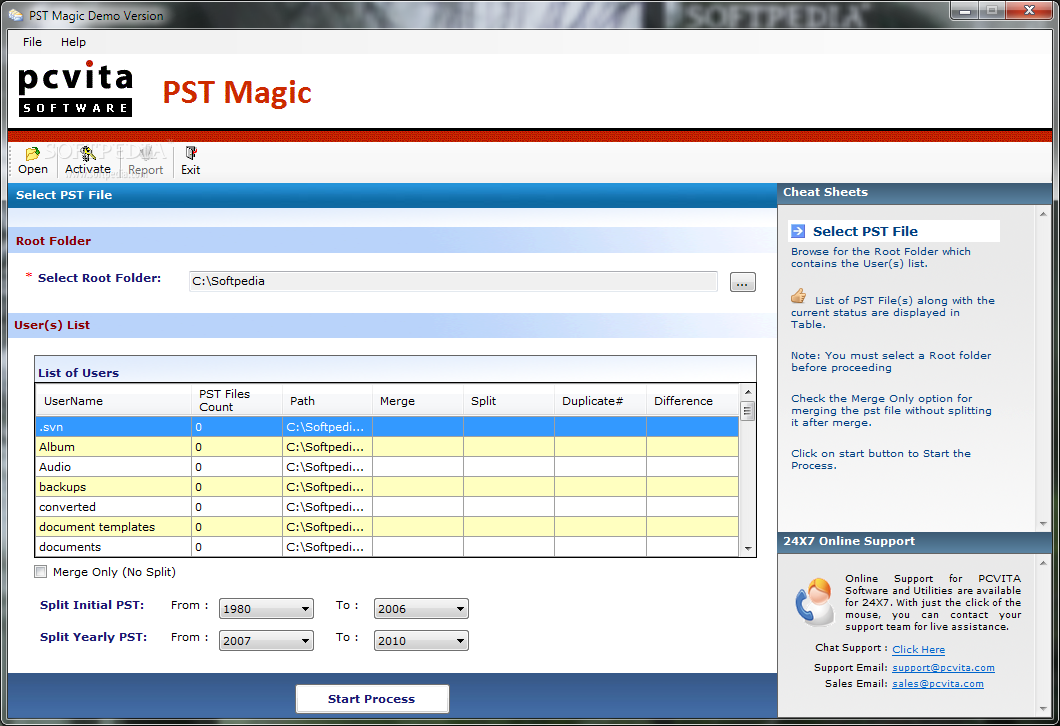1060x726 pixels.
Task: Click the support@pcvita.com email link
Action: click(x=943, y=668)
